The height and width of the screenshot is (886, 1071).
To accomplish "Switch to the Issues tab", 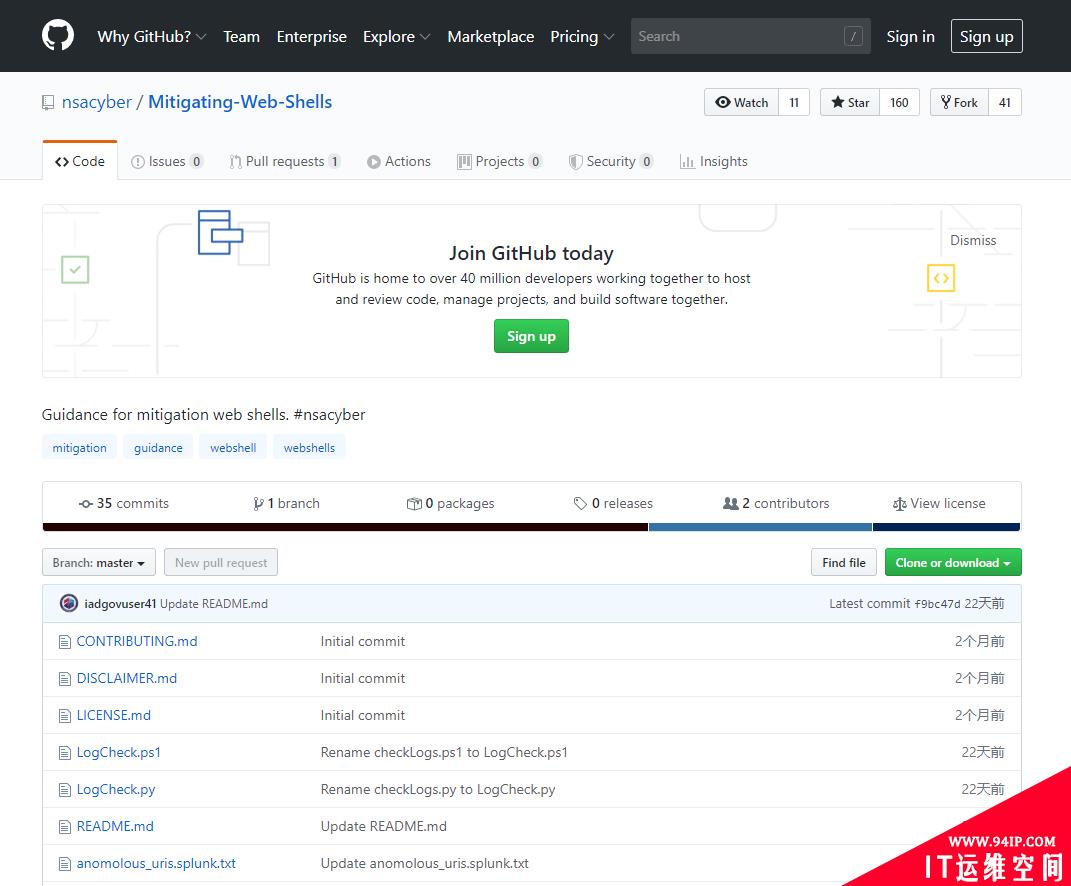I will click(x=167, y=161).
